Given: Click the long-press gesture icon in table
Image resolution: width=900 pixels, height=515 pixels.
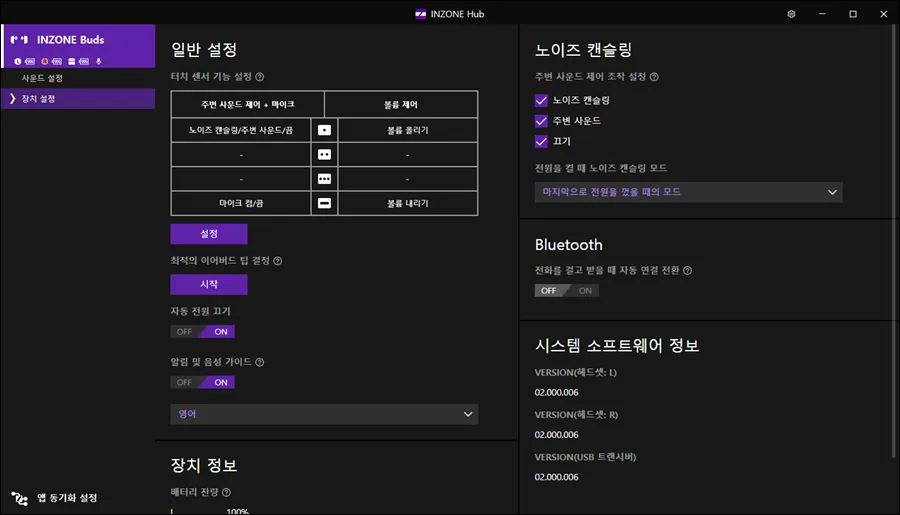Looking at the screenshot, I should pos(324,203).
